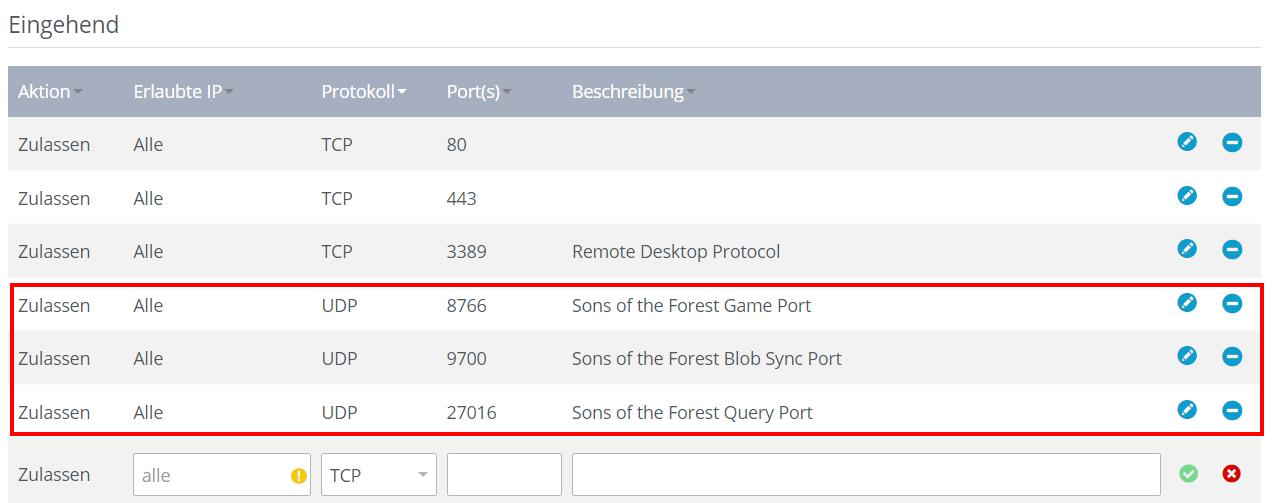Sort by Erlaubte IP column
Image resolution: width=1274 pixels, height=503 pixels.
pyautogui.click(x=183, y=92)
